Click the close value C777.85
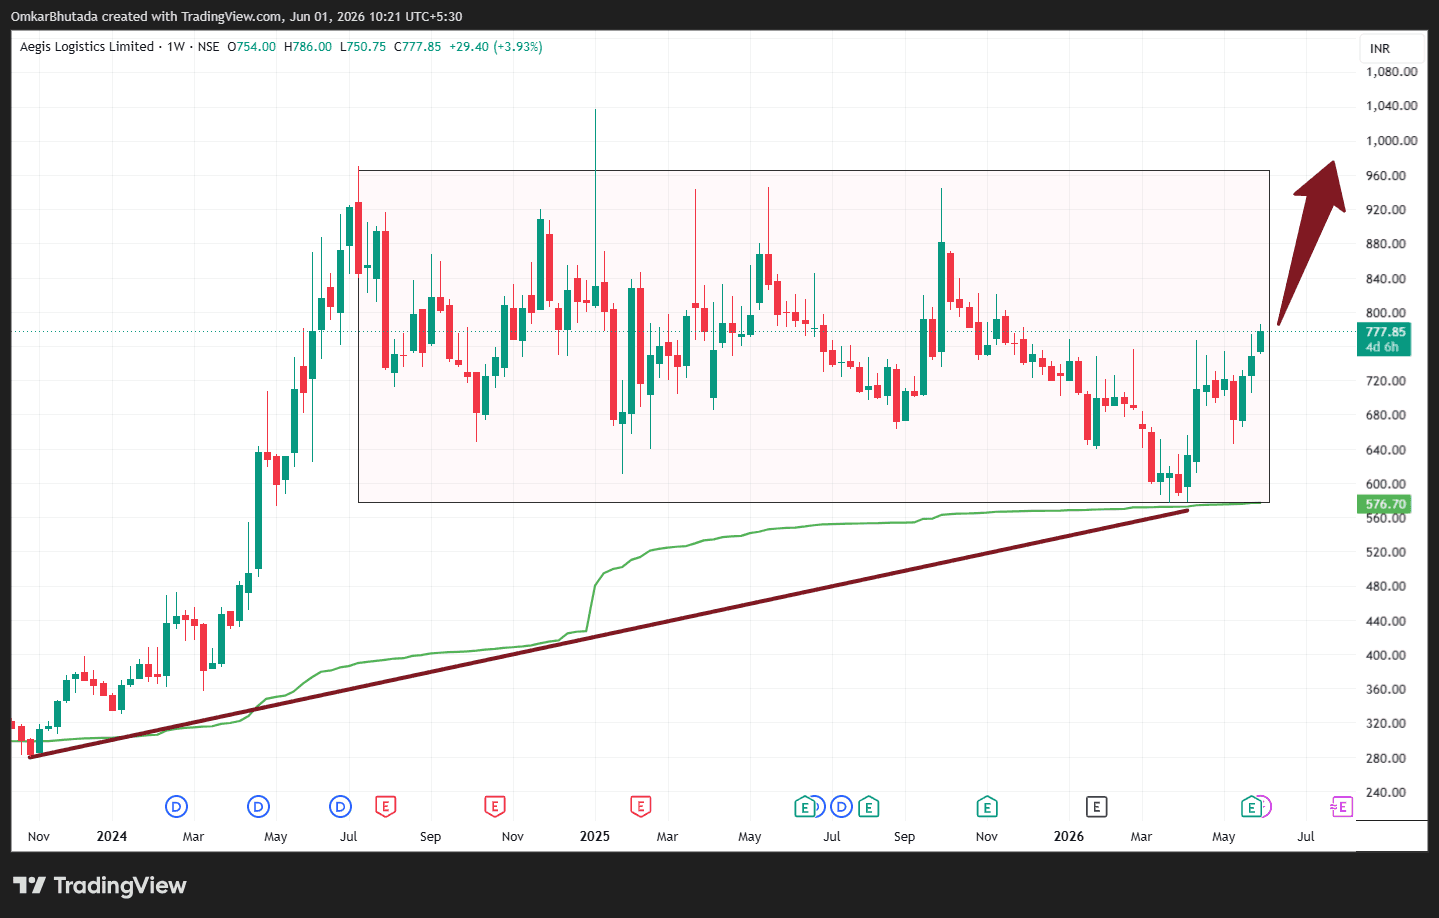The width and height of the screenshot is (1439, 918). point(417,47)
